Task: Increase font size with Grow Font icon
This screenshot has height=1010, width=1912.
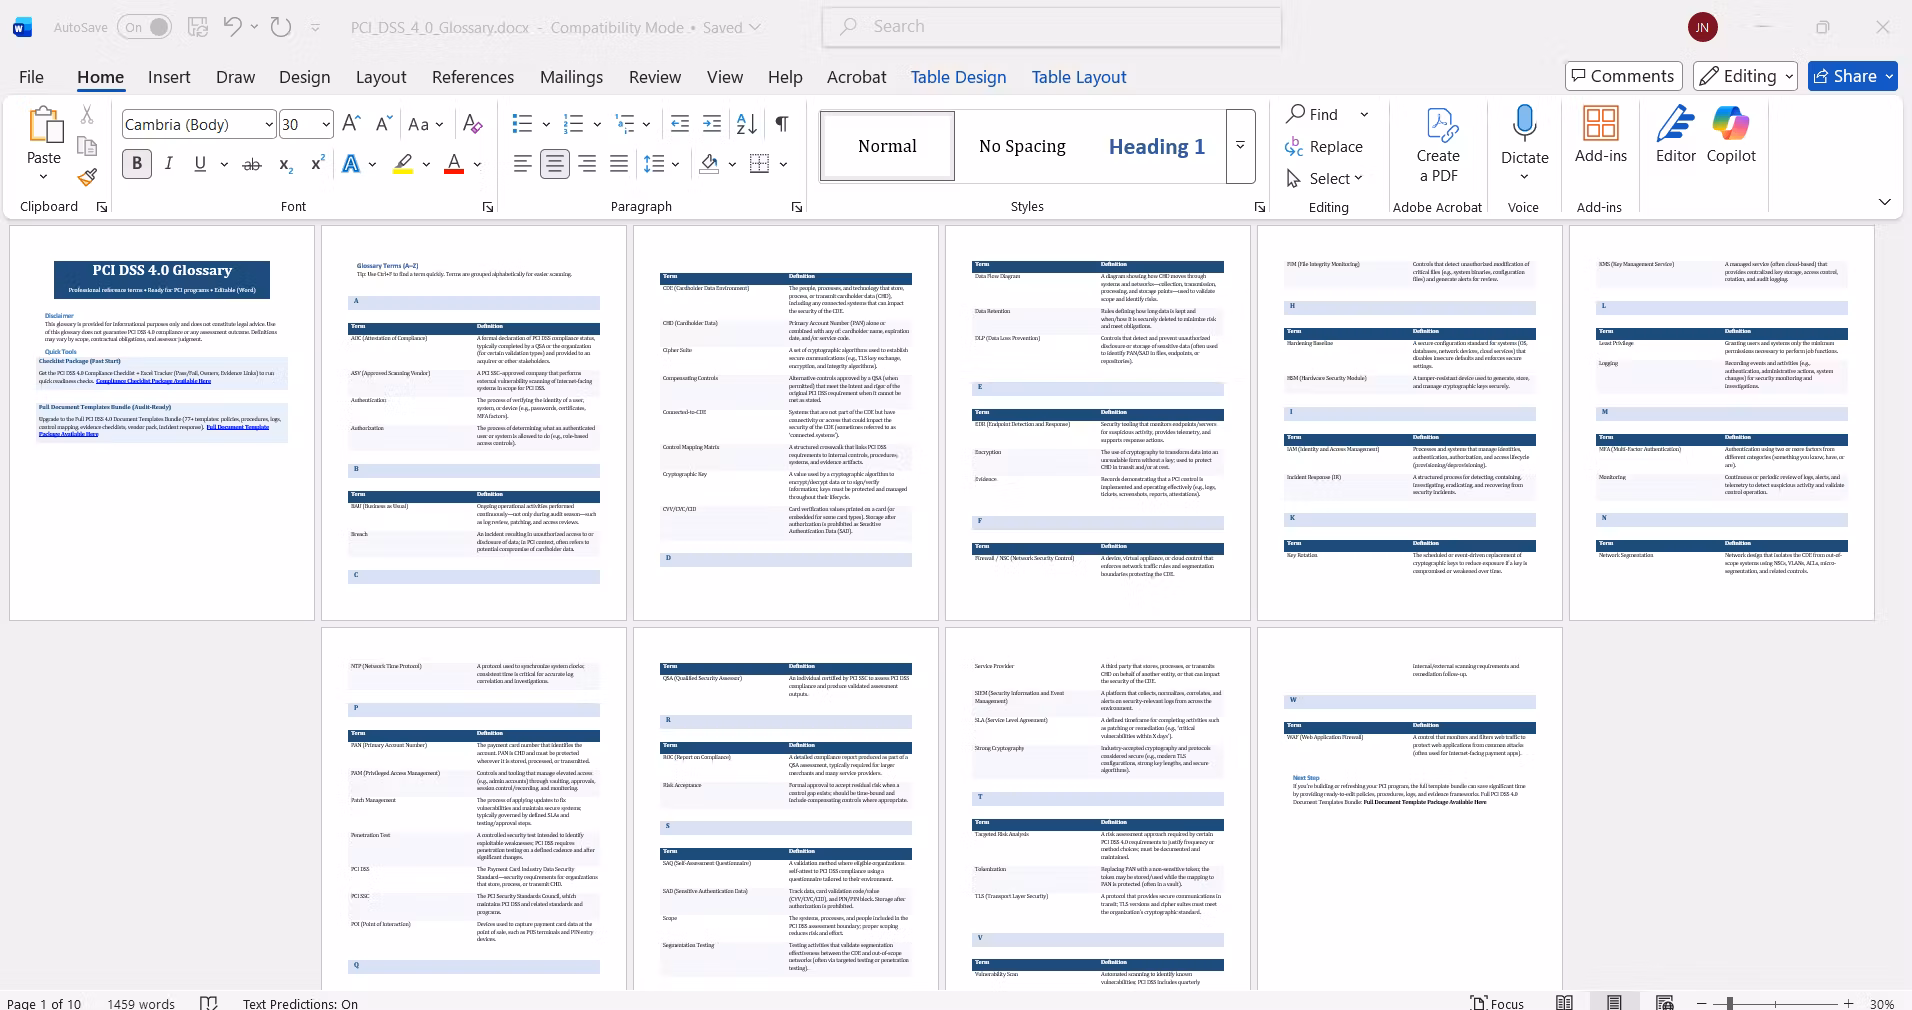Action: (x=351, y=124)
